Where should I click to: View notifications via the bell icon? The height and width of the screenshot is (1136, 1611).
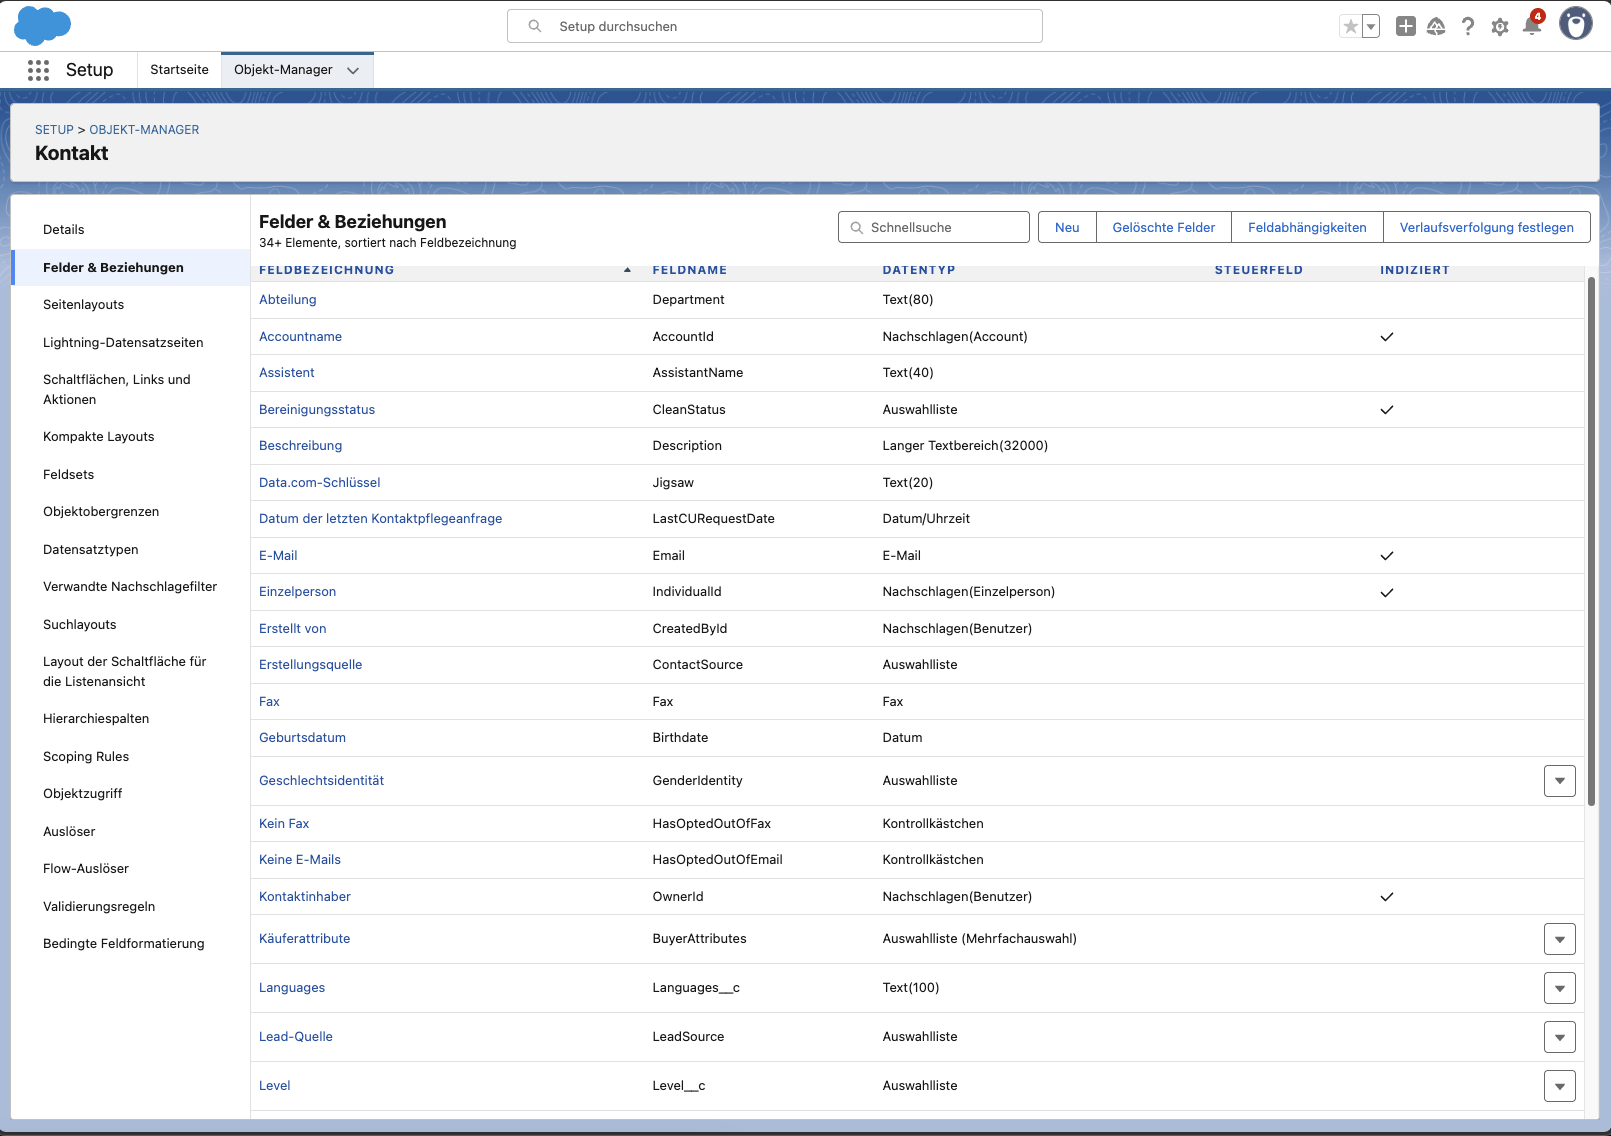1531,27
